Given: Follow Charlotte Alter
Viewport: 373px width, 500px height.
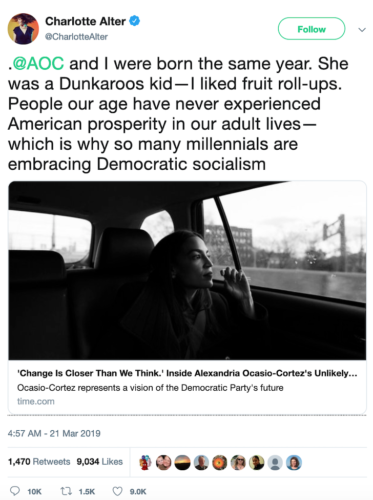Looking at the screenshot, I should (x=311, y=29).
